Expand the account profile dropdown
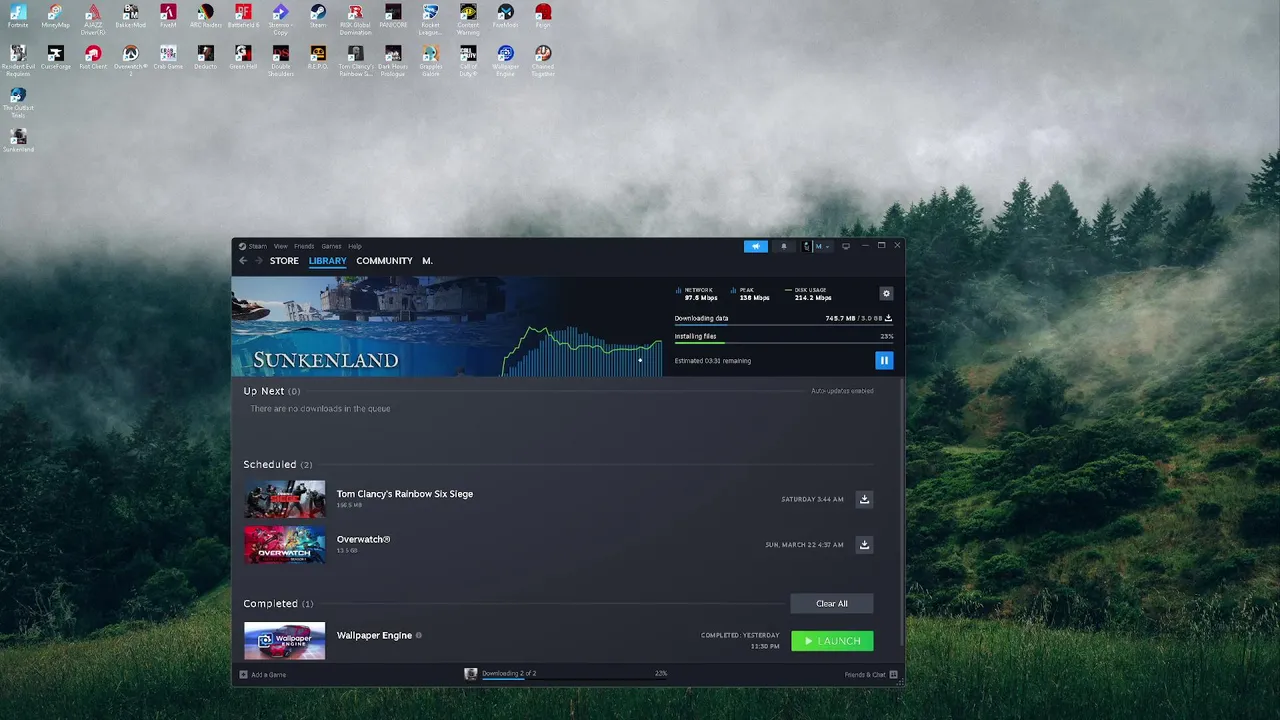1280x720 pixels. coord(818,246)
